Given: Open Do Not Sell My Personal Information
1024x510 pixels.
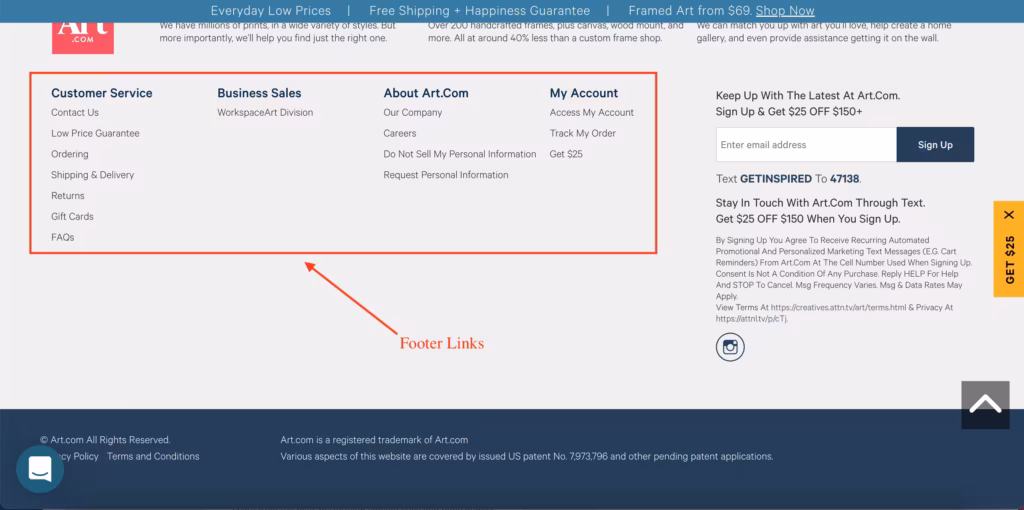Looking at the screenshot, I should tap(460, 154).
